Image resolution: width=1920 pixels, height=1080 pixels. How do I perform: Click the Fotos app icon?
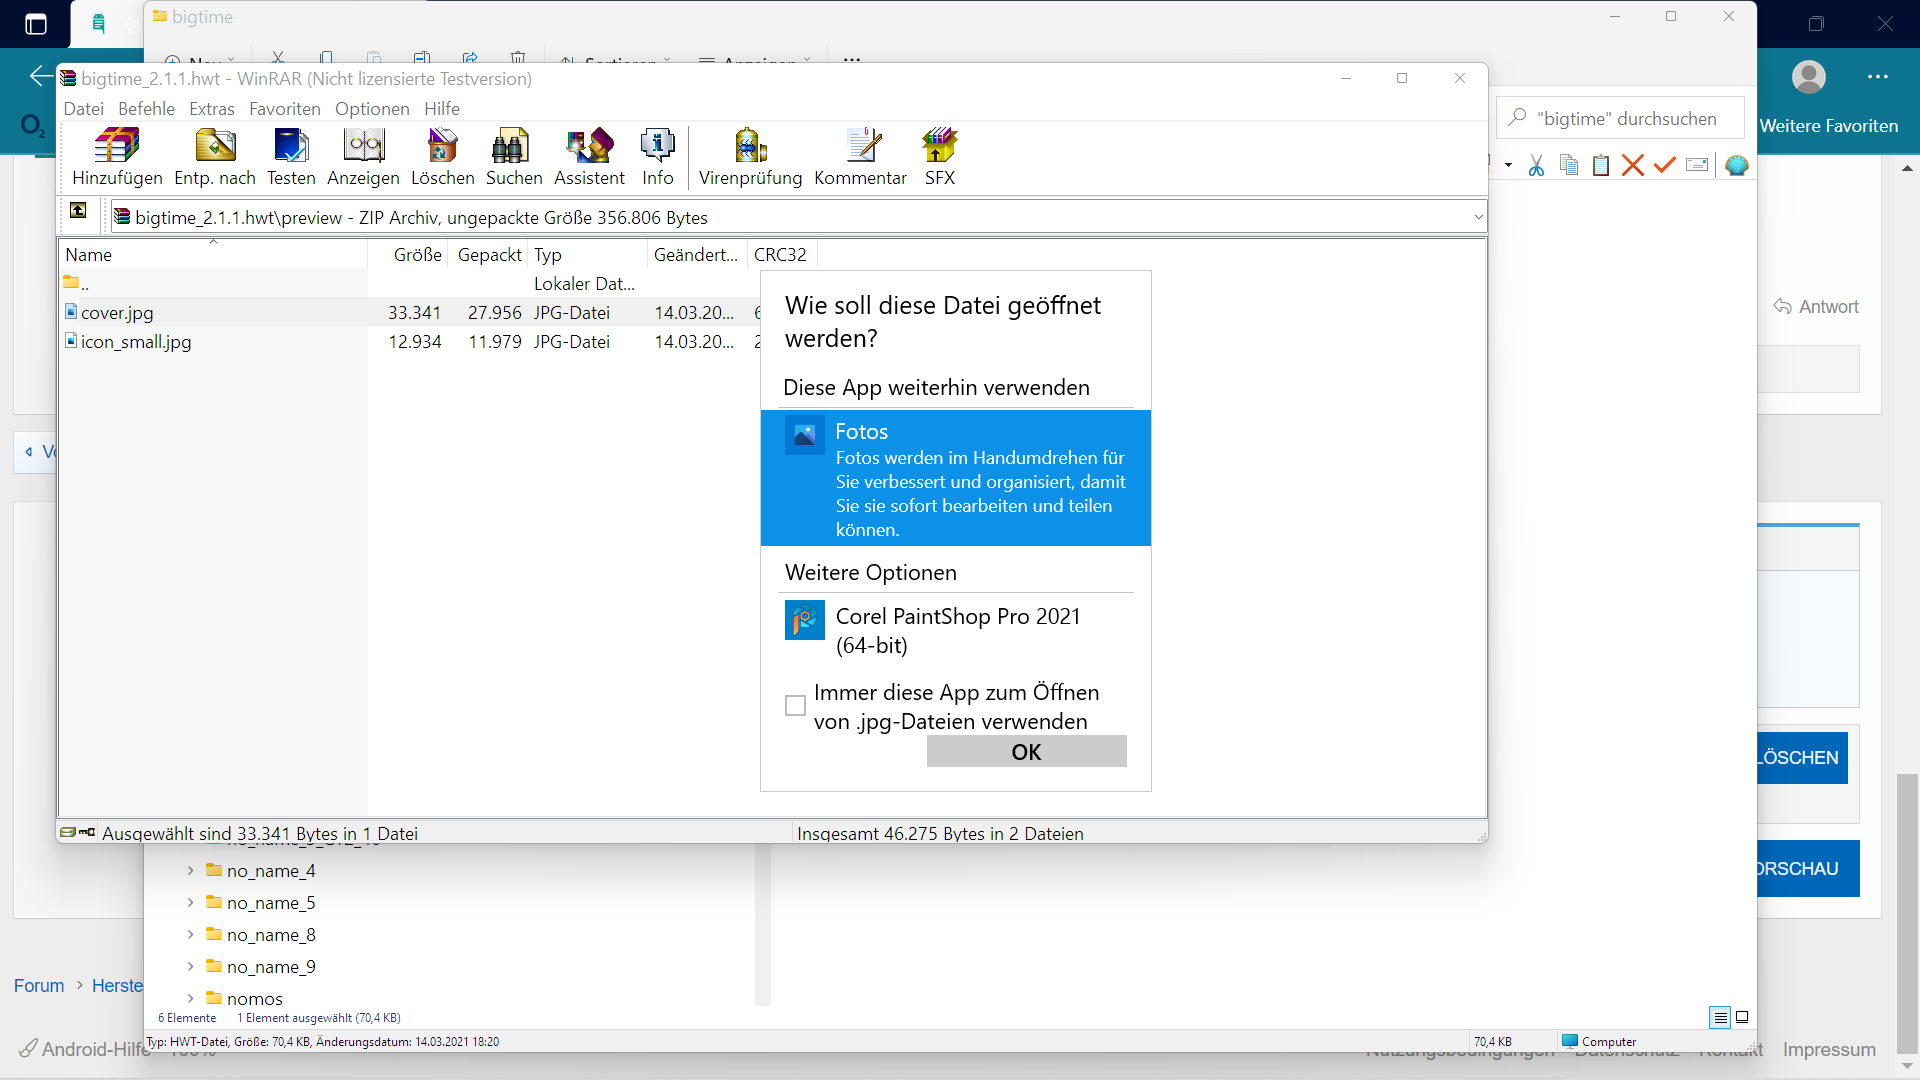point(805,435)
